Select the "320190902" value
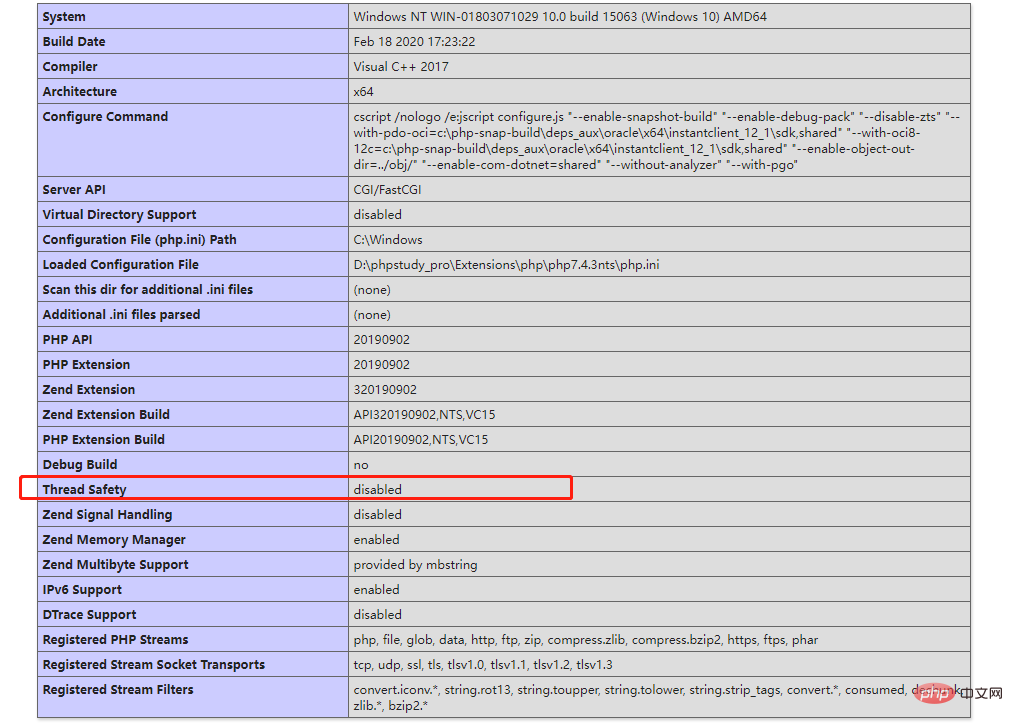Image resolution: width=1013 pixels, height=726 pixels. 385,390
